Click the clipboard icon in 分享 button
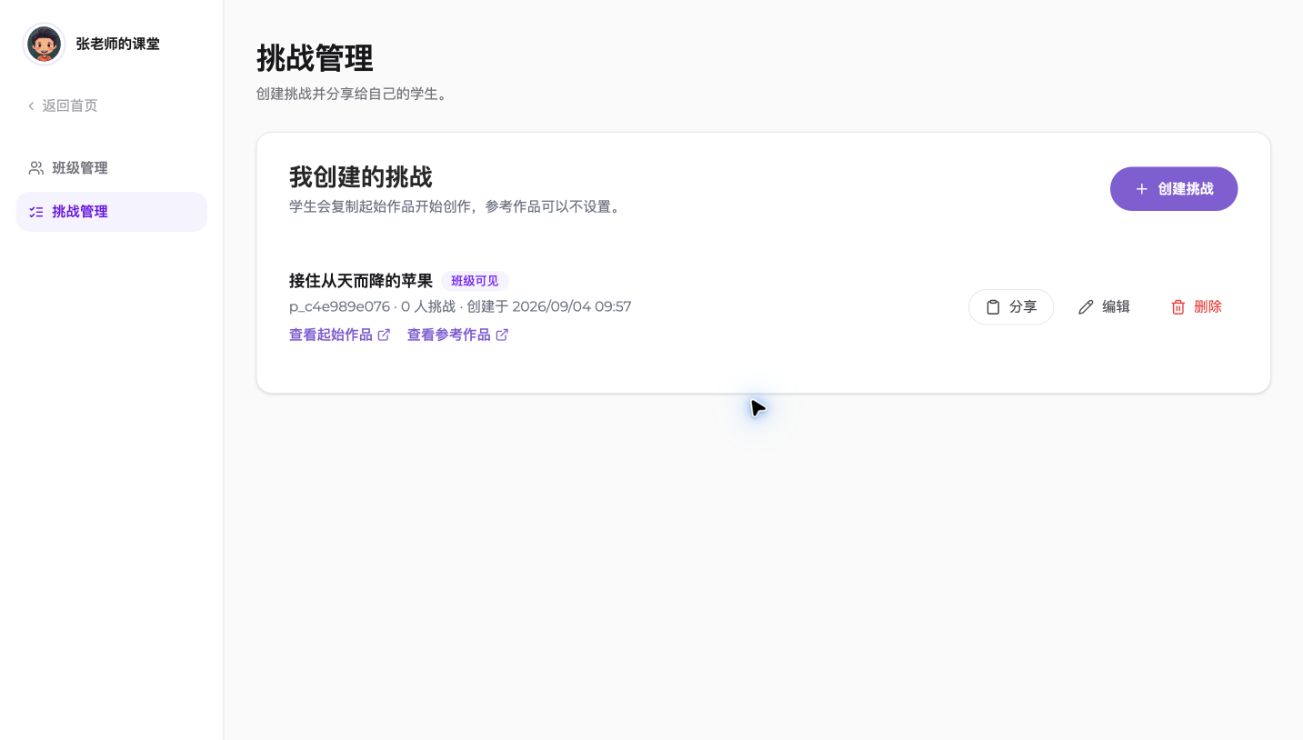Viewport: 1303px width, 740px height. coord(993,307)
